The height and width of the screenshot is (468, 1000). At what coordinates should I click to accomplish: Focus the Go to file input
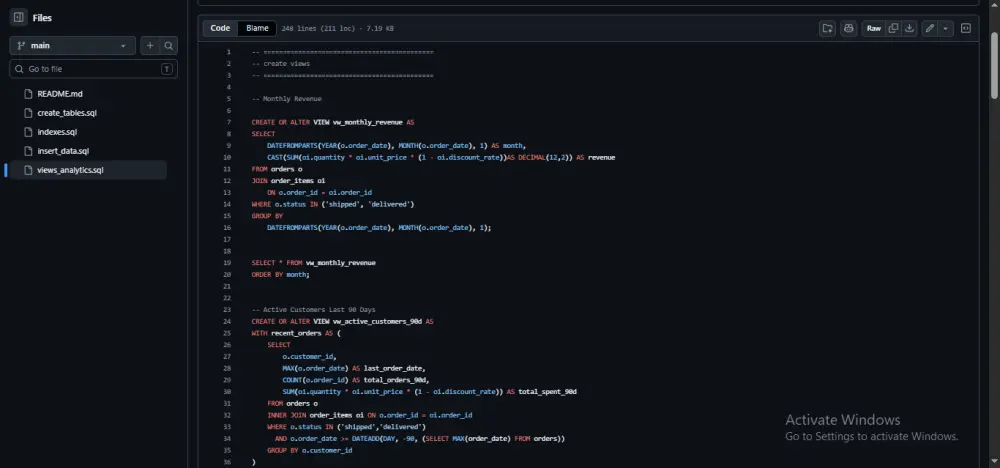pyautogui.click(x=93, y=69)
